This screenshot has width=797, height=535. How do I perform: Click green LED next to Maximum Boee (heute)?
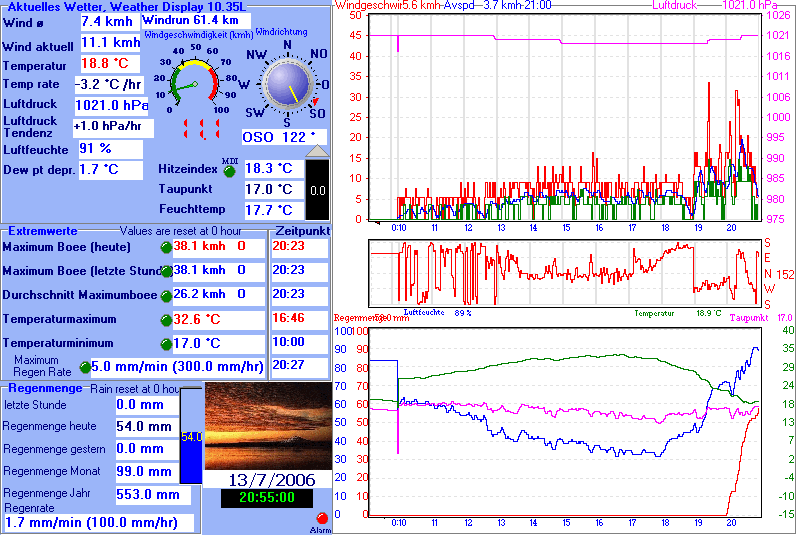166,247
